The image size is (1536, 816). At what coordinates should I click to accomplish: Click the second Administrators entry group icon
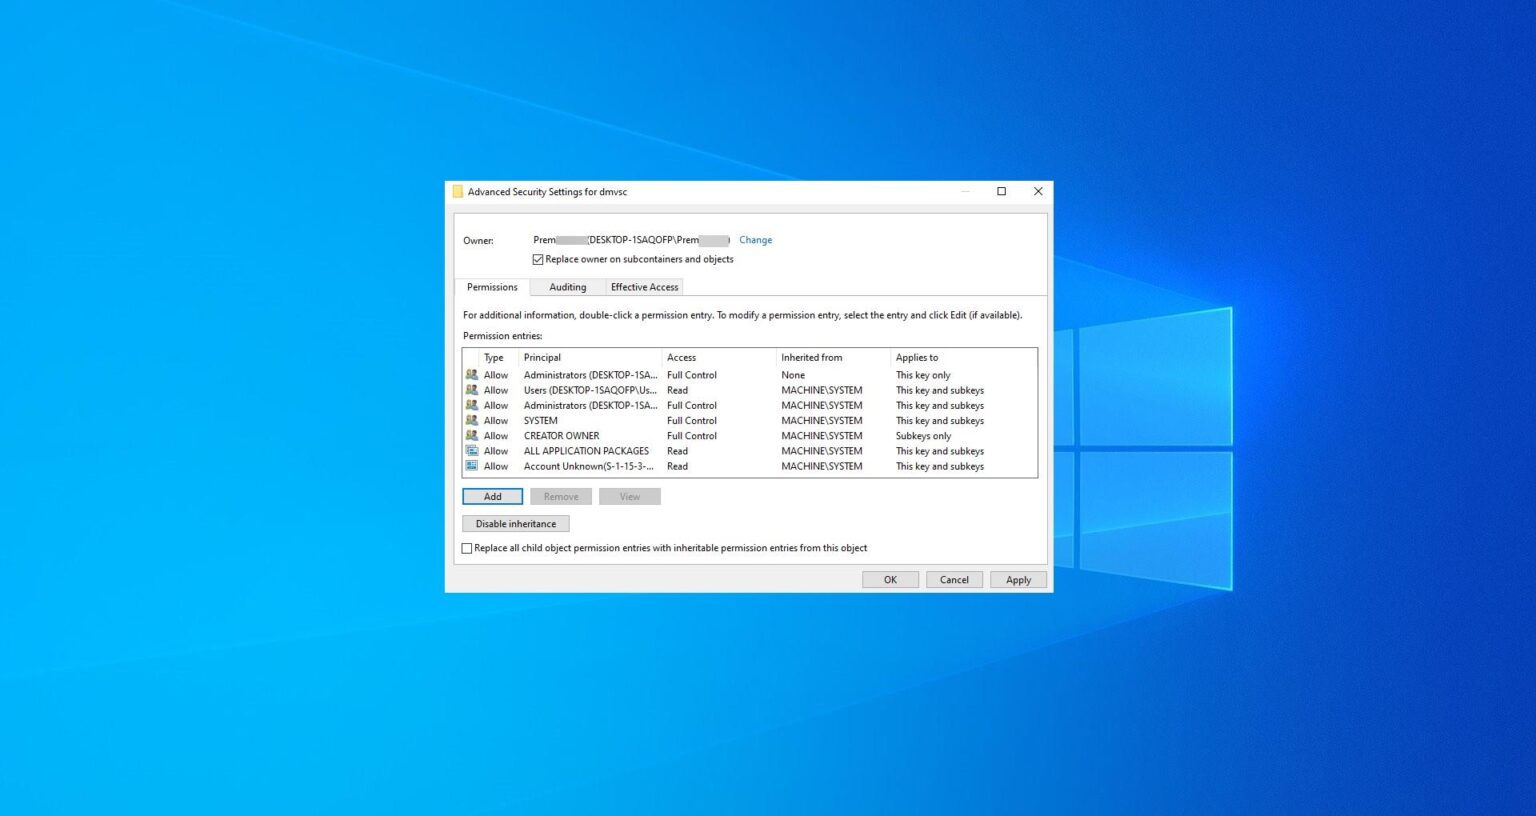click(x=473, y=405)
